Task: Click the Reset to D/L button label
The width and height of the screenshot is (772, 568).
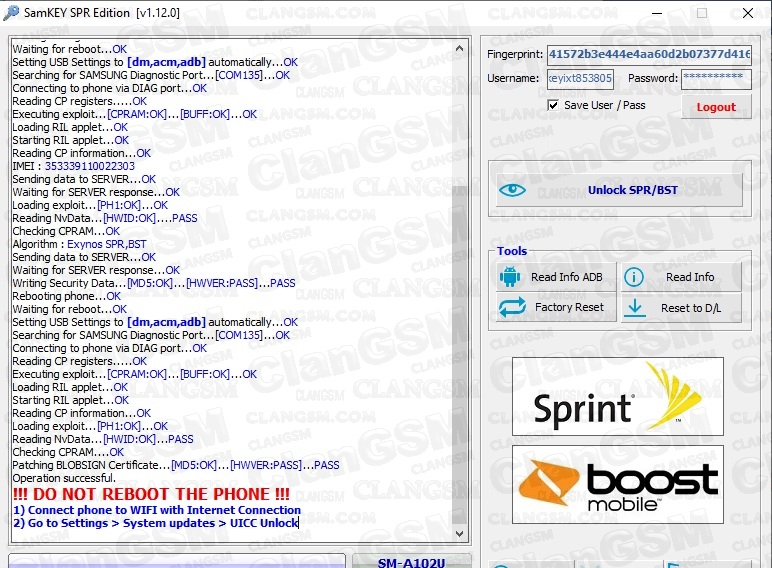Action: click(x=691, y=308)
